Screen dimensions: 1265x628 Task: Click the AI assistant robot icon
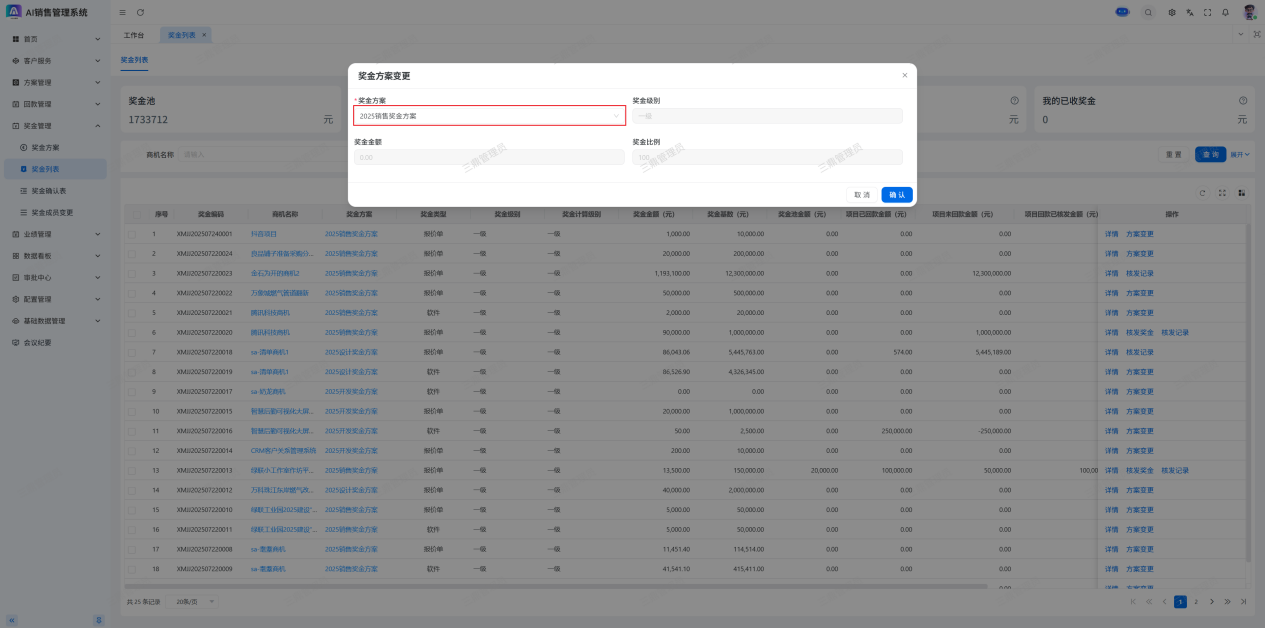pyautogui.click(x=1122, y=12)
